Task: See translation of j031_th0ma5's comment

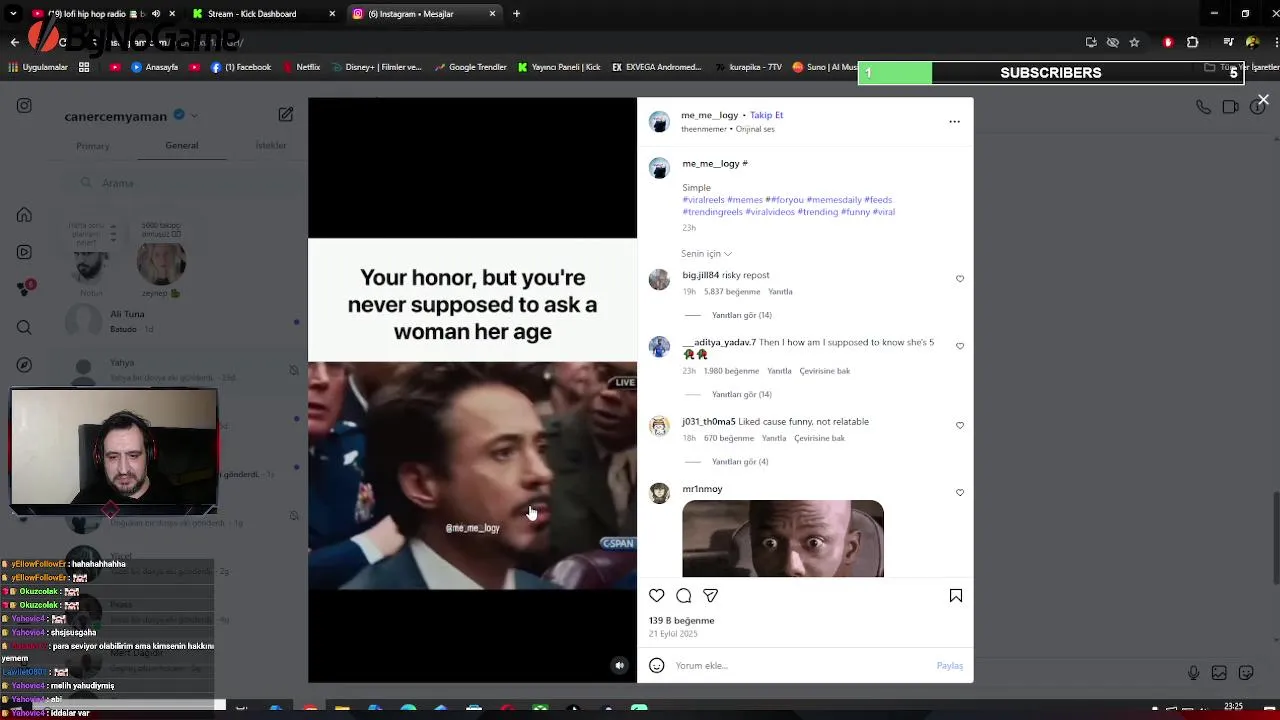Action: (x=819, y=438)
